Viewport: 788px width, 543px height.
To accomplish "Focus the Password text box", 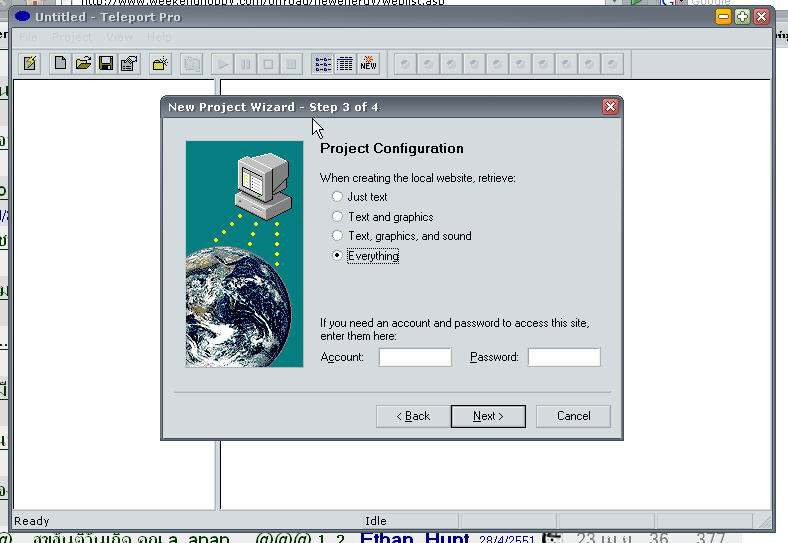I will tap(564, 357).
